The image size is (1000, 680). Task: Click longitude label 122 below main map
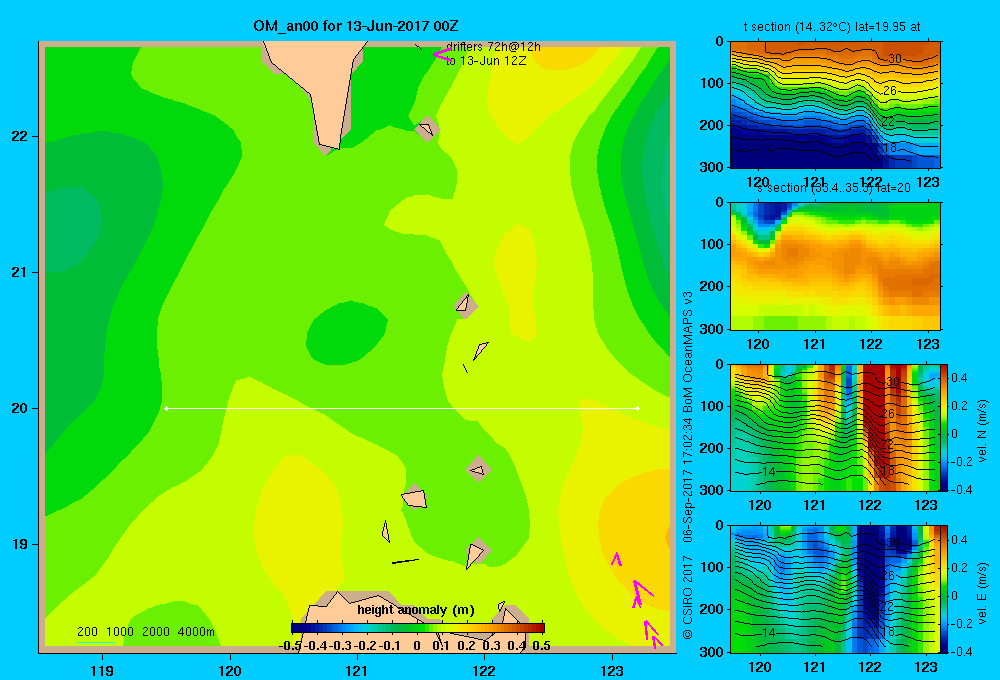click(x=485, y=670)
